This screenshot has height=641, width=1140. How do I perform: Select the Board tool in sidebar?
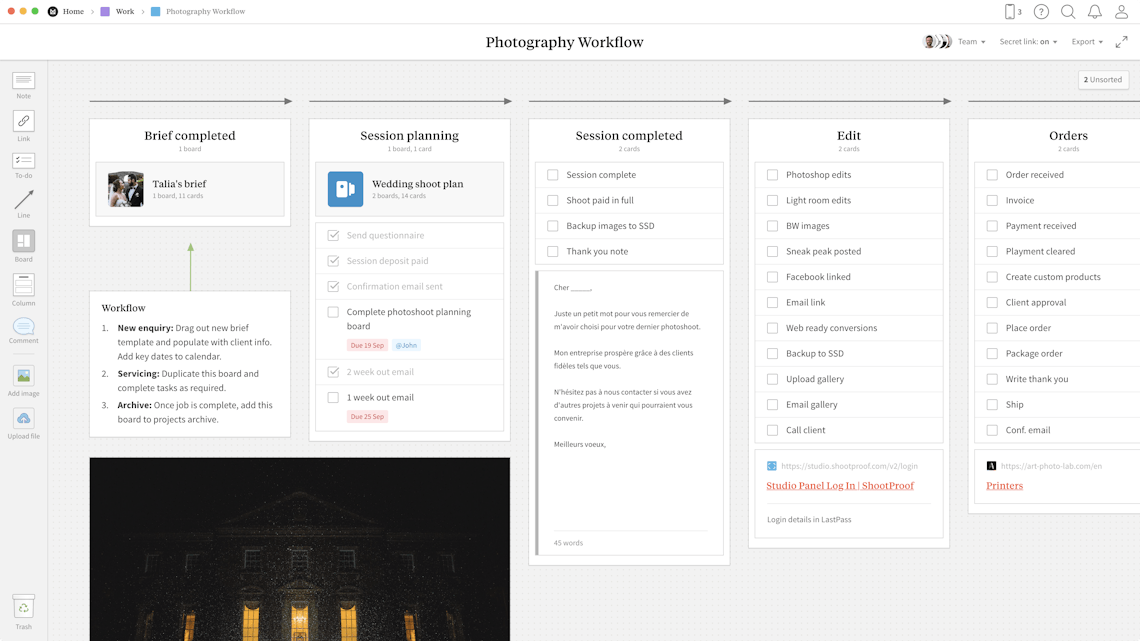pos(23,246)
